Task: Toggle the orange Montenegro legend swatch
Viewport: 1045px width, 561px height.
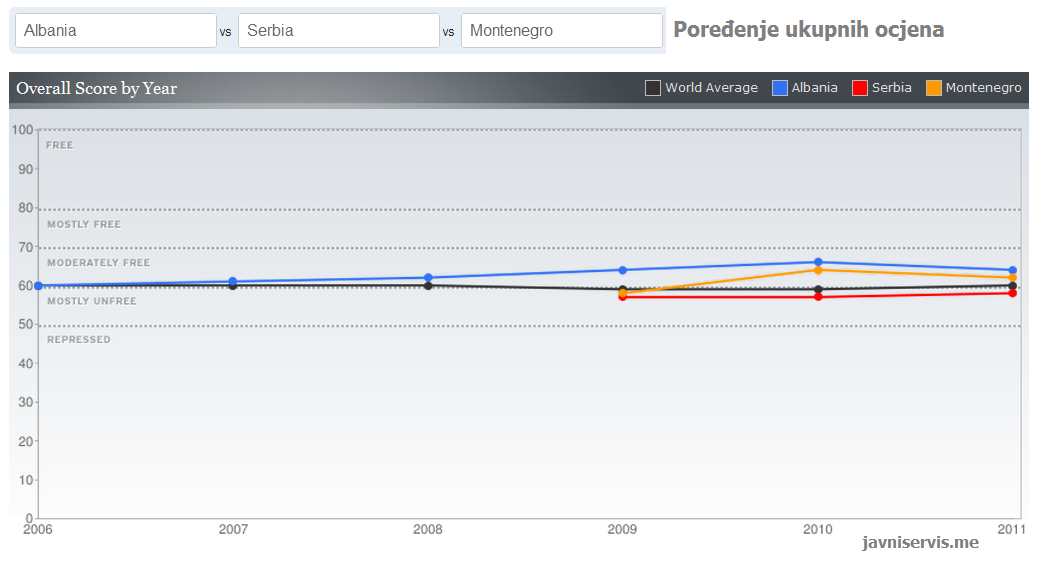Action: 934,88
